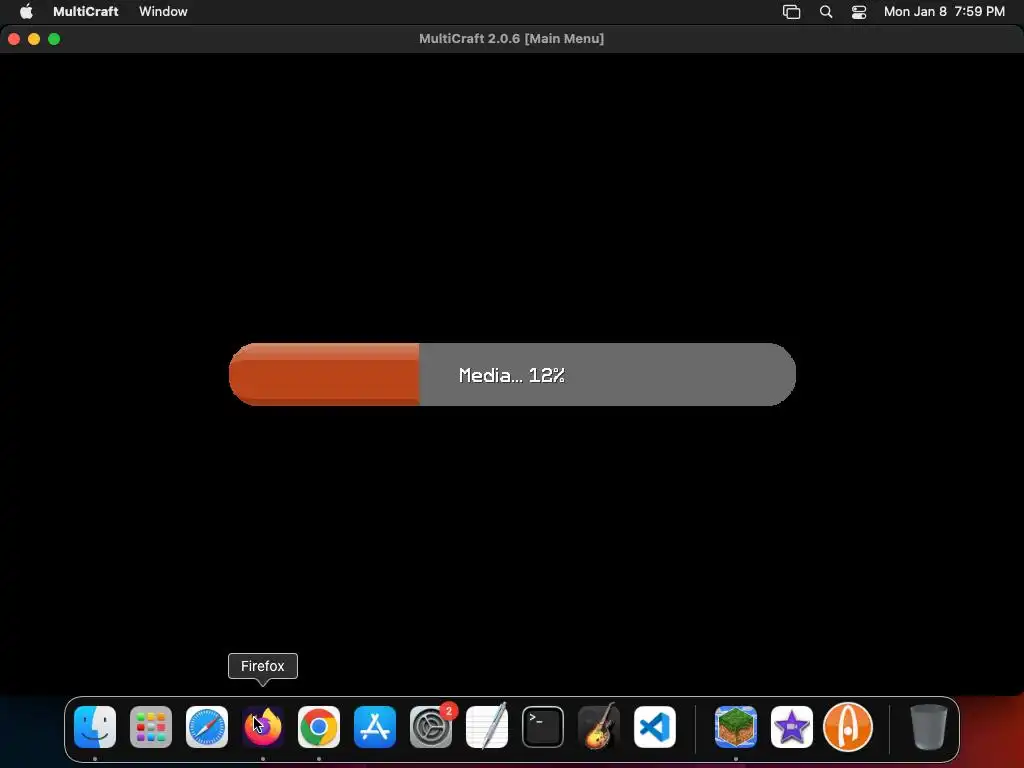
Task: Open the Window menu
Action: pyautogui.click(x=163, y=11)
